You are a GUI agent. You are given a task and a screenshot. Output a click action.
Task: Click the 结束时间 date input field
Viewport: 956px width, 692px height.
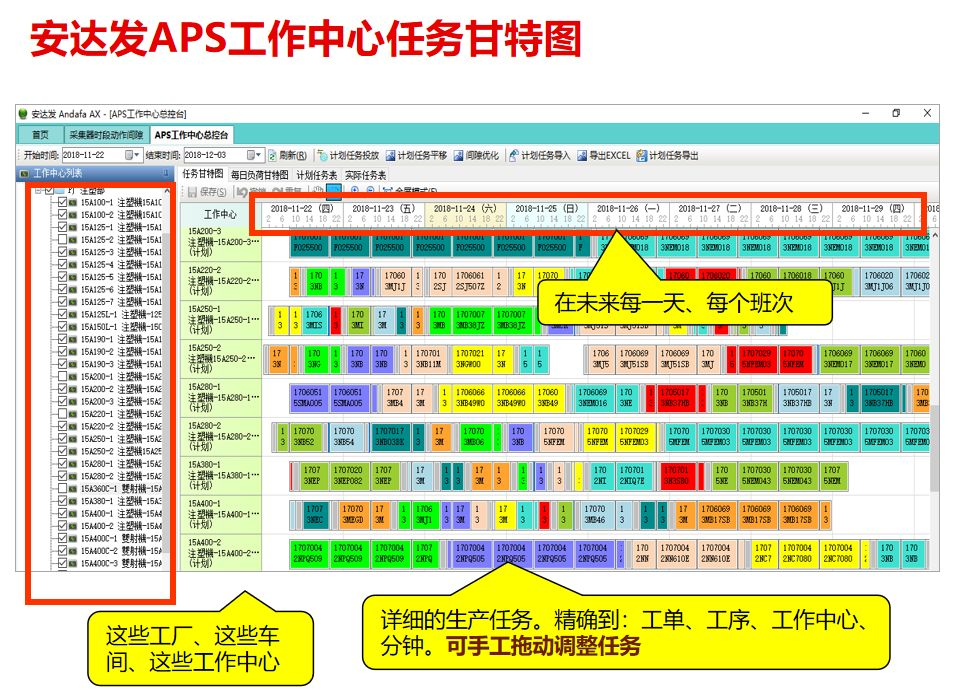(223, 155)
